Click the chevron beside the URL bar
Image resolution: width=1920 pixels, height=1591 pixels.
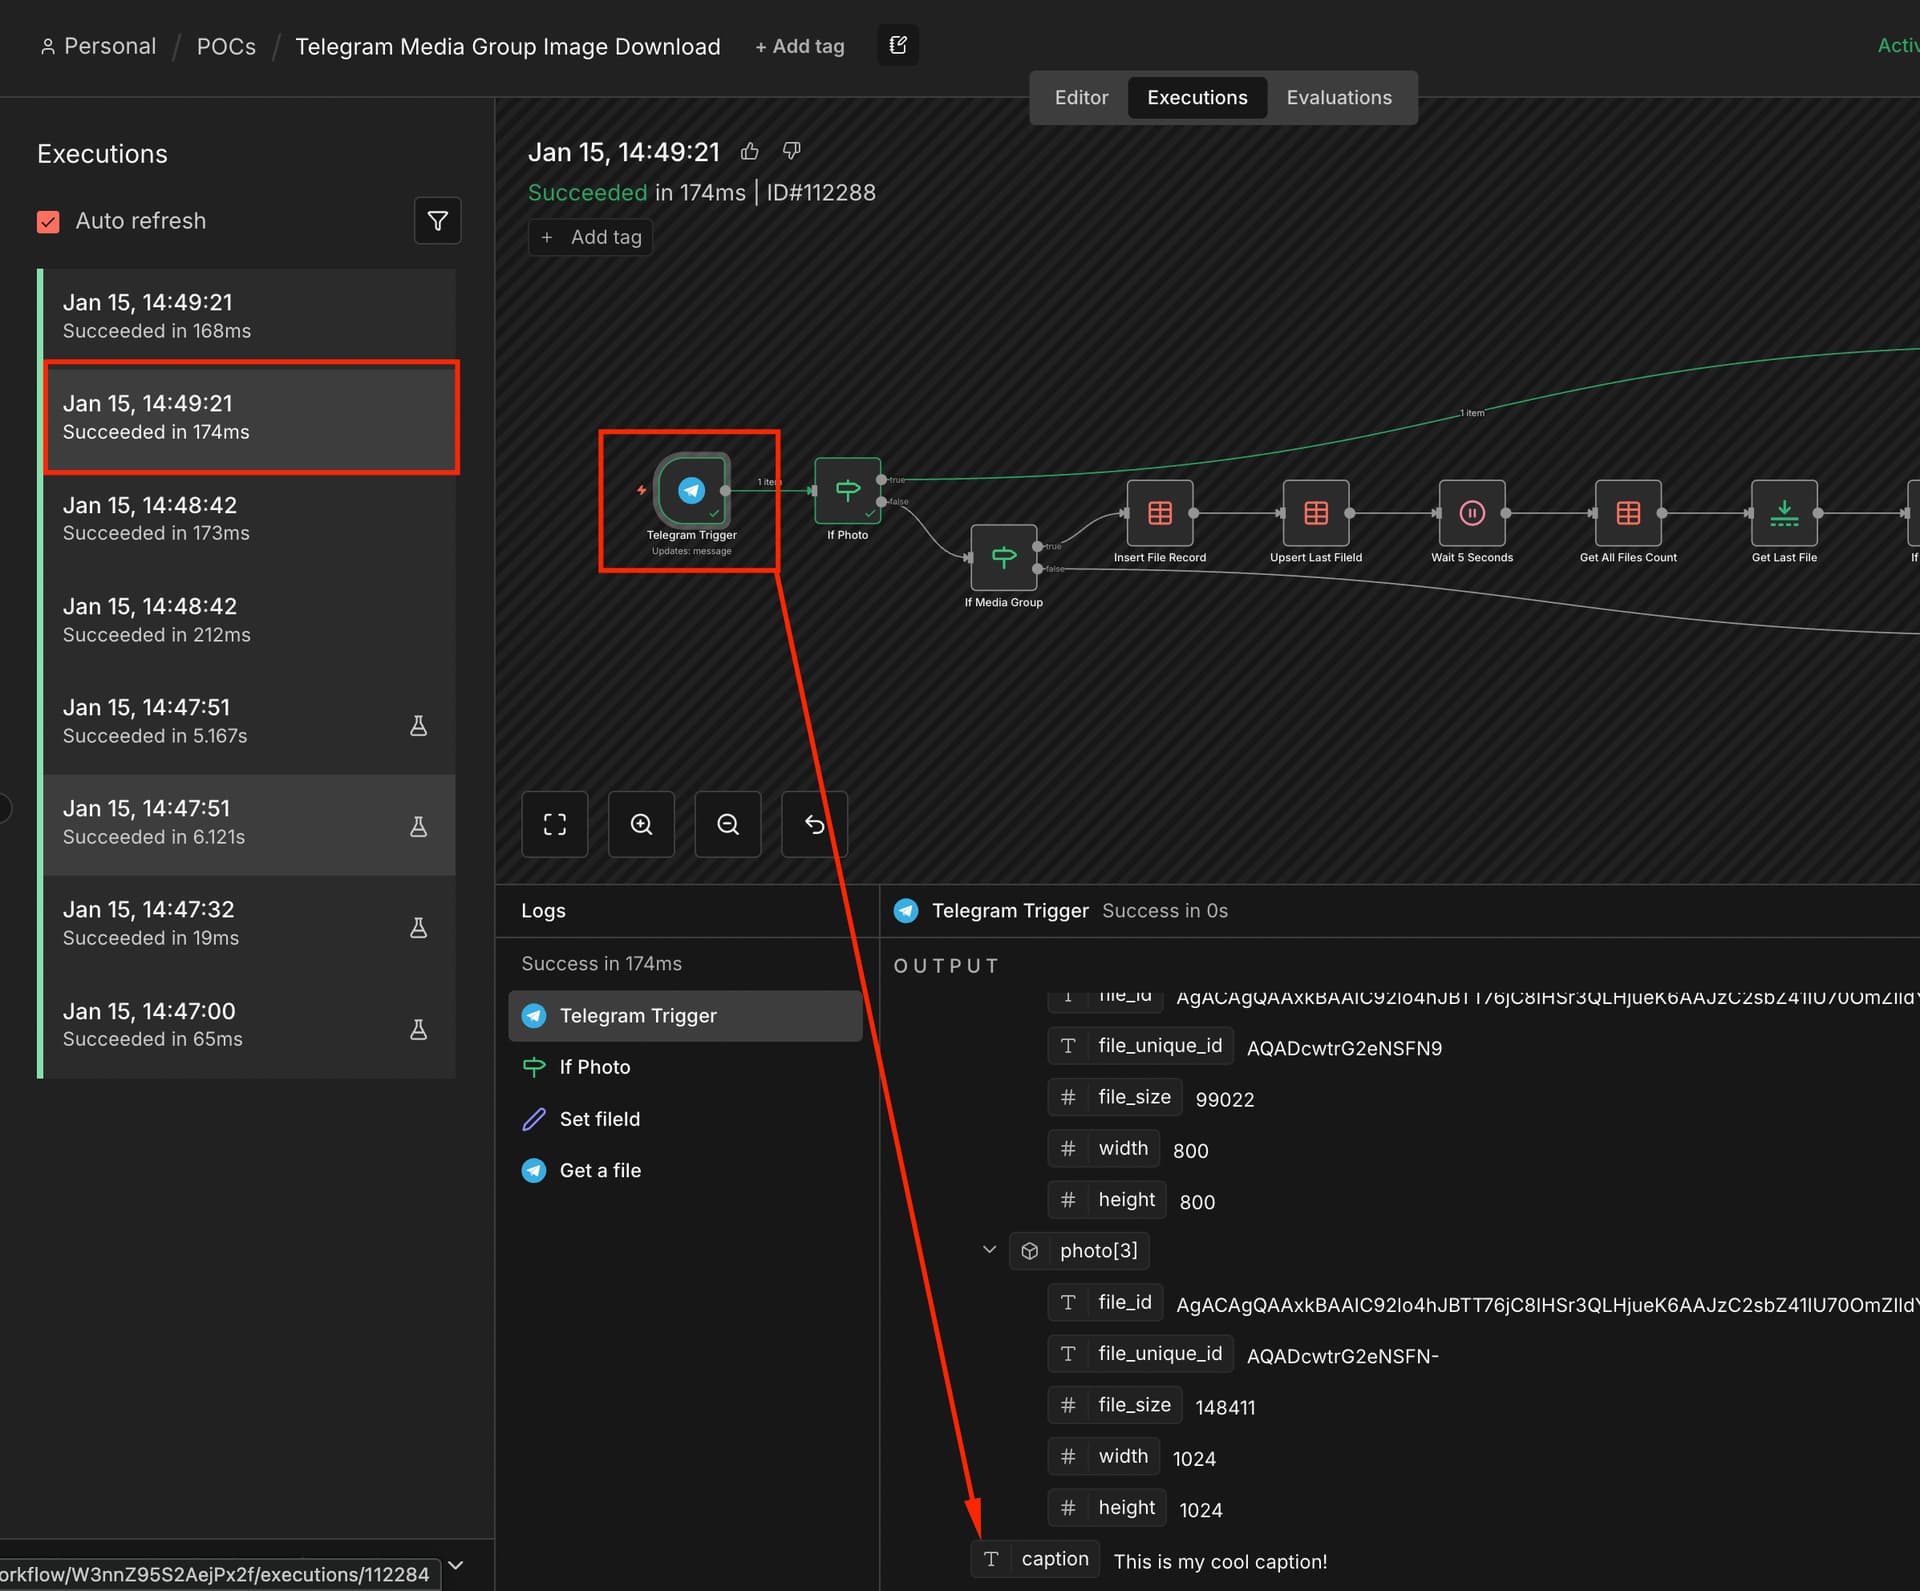point(456,1565)
